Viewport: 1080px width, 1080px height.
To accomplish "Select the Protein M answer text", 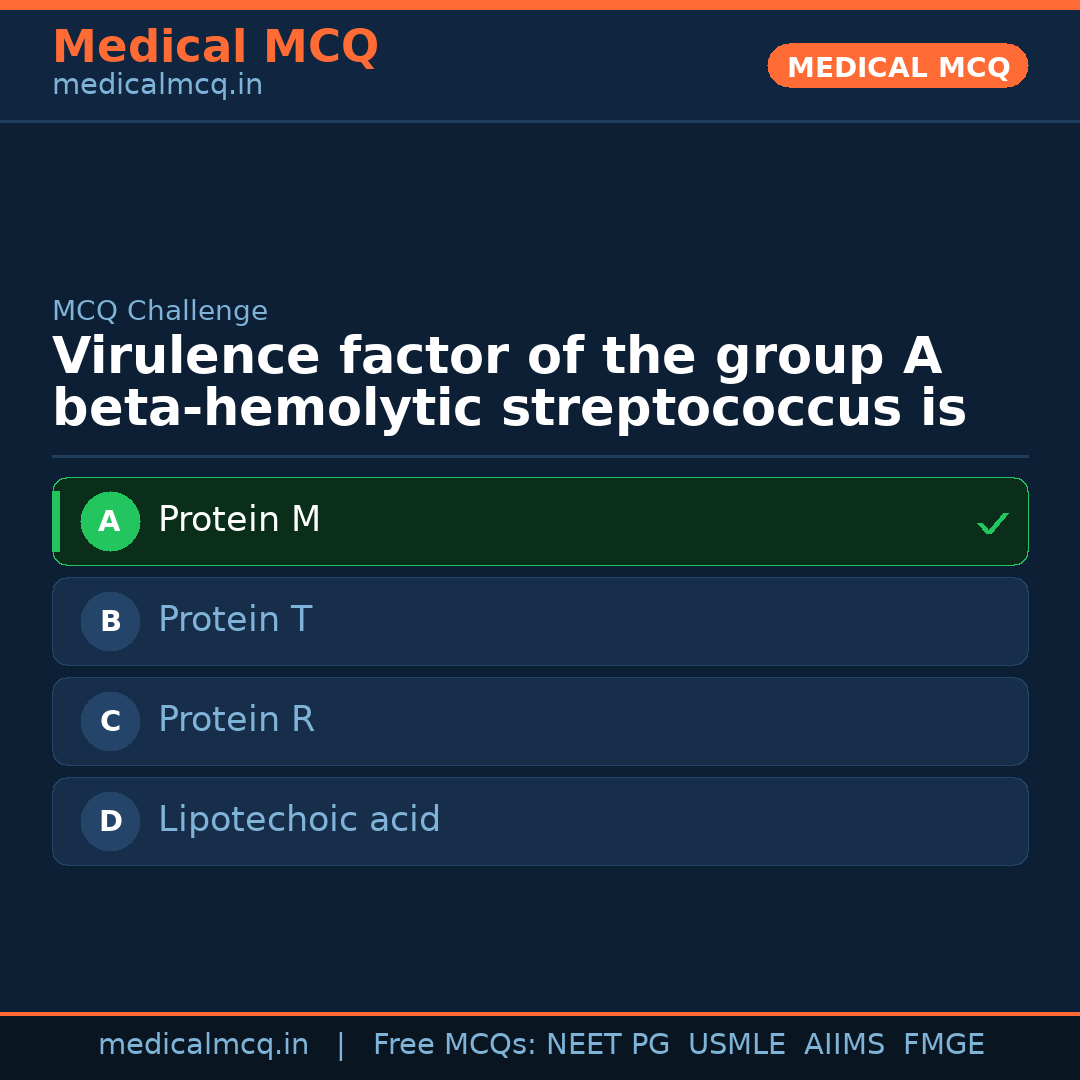I will (239, 520).
